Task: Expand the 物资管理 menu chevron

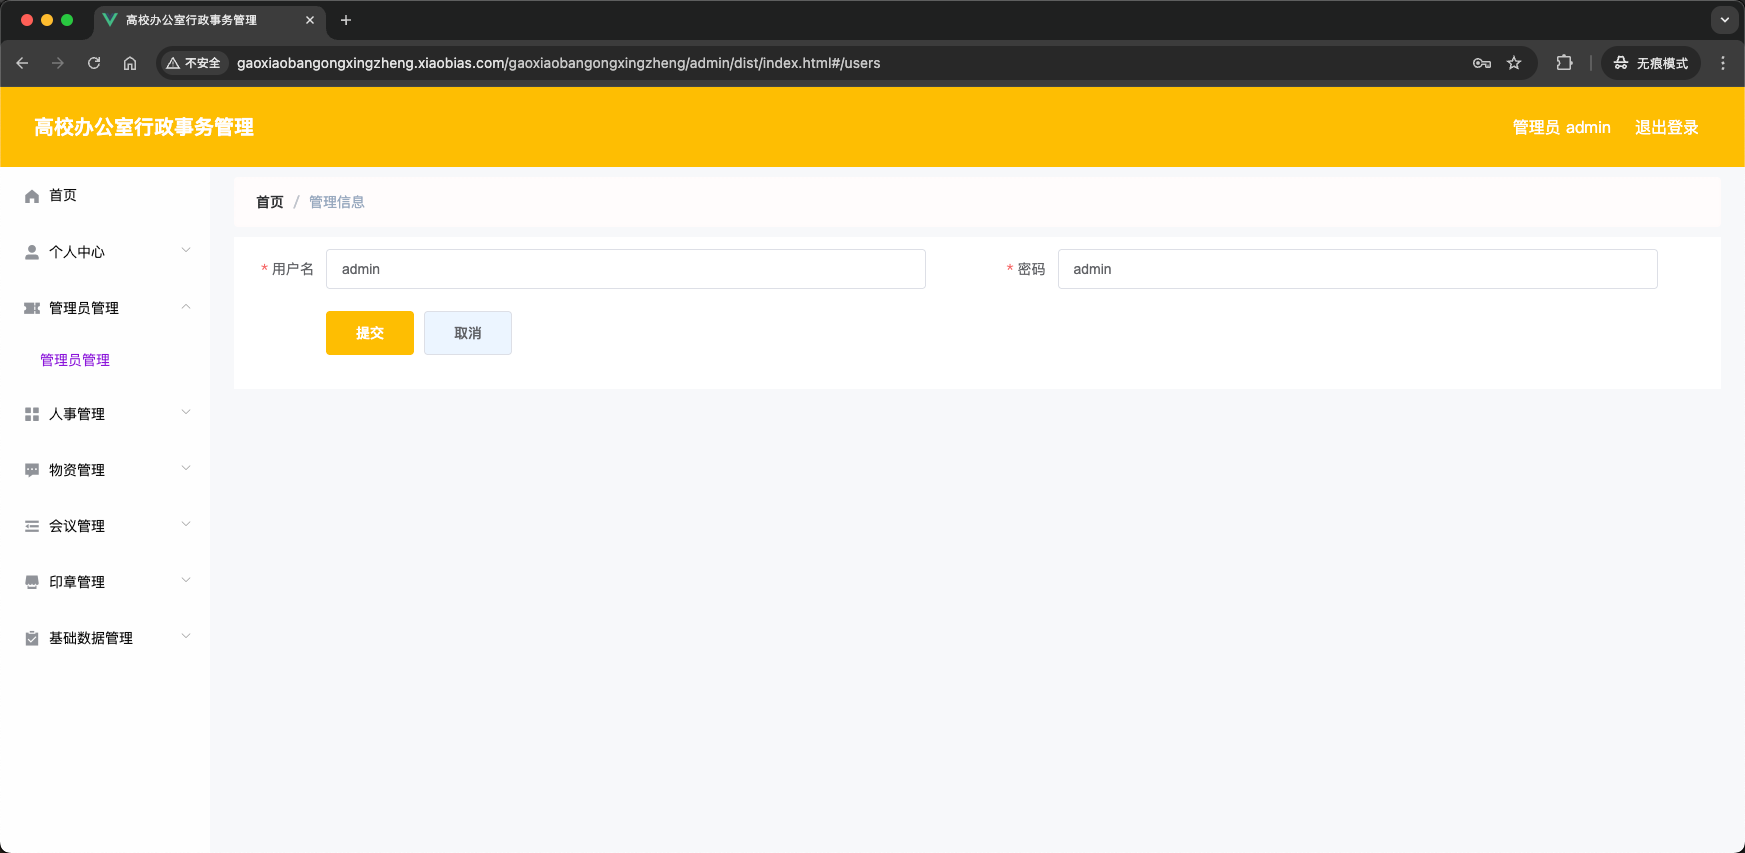Action: [x=186, y=468]
